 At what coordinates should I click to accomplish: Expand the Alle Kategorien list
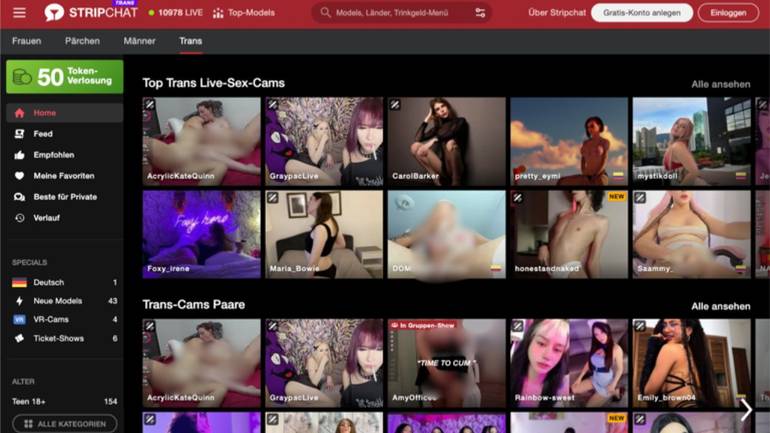[64, 424]
